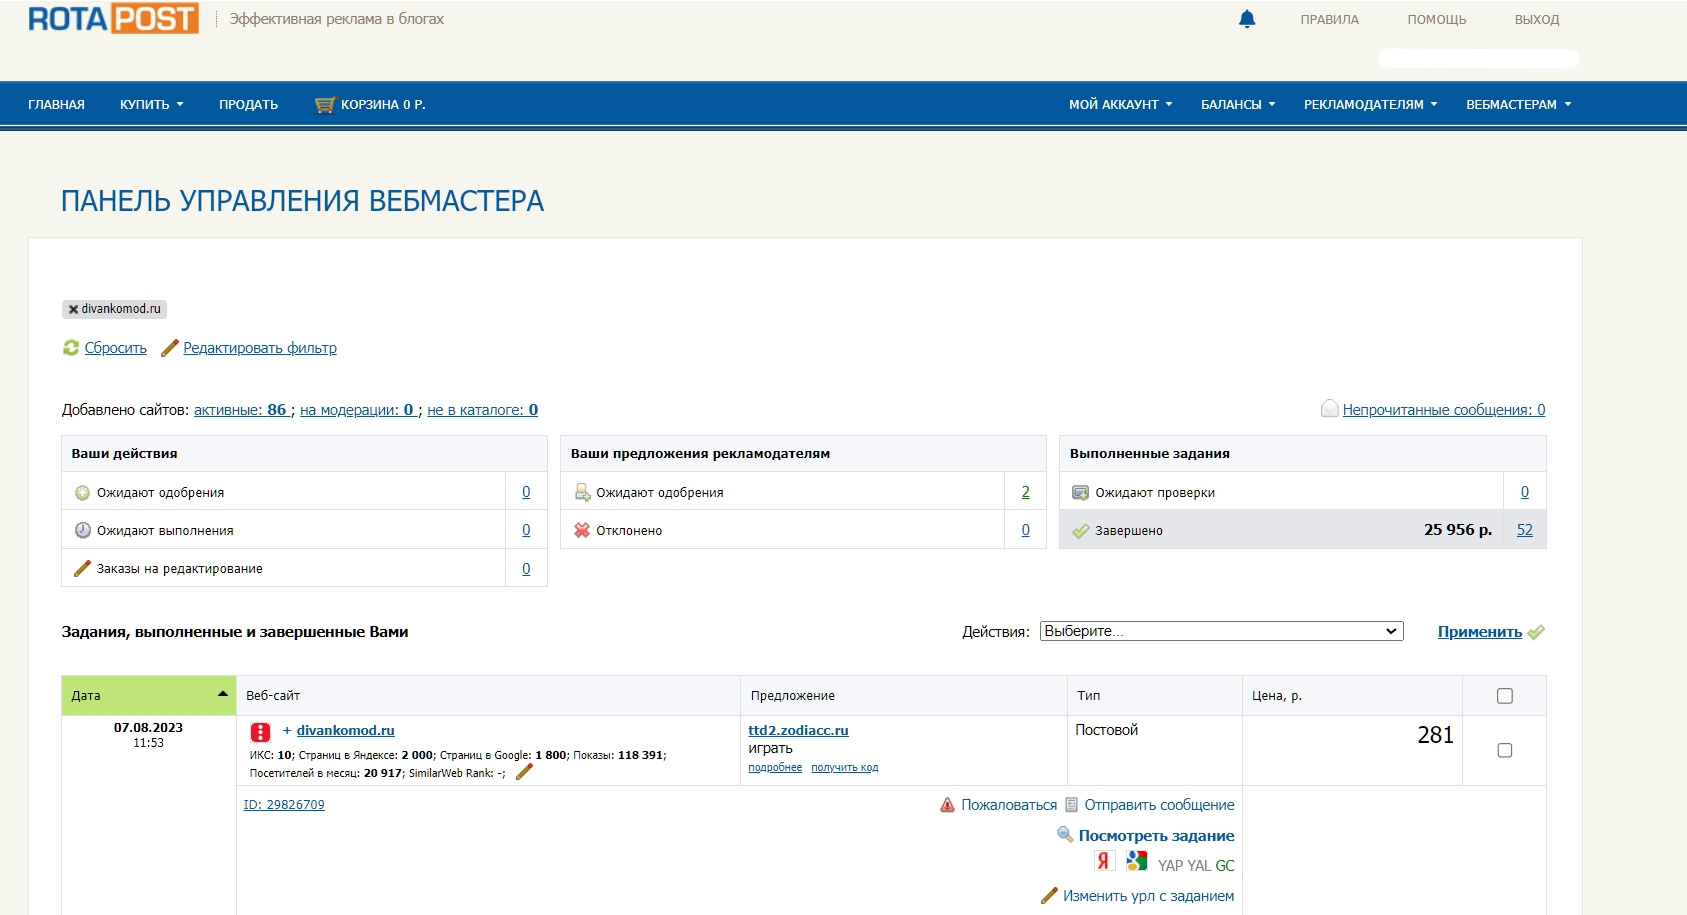Click the red warning icon beside divankomod.ru
This screenshot has width=1687, height=915.
pyautogui.click(x=260, y=732)
